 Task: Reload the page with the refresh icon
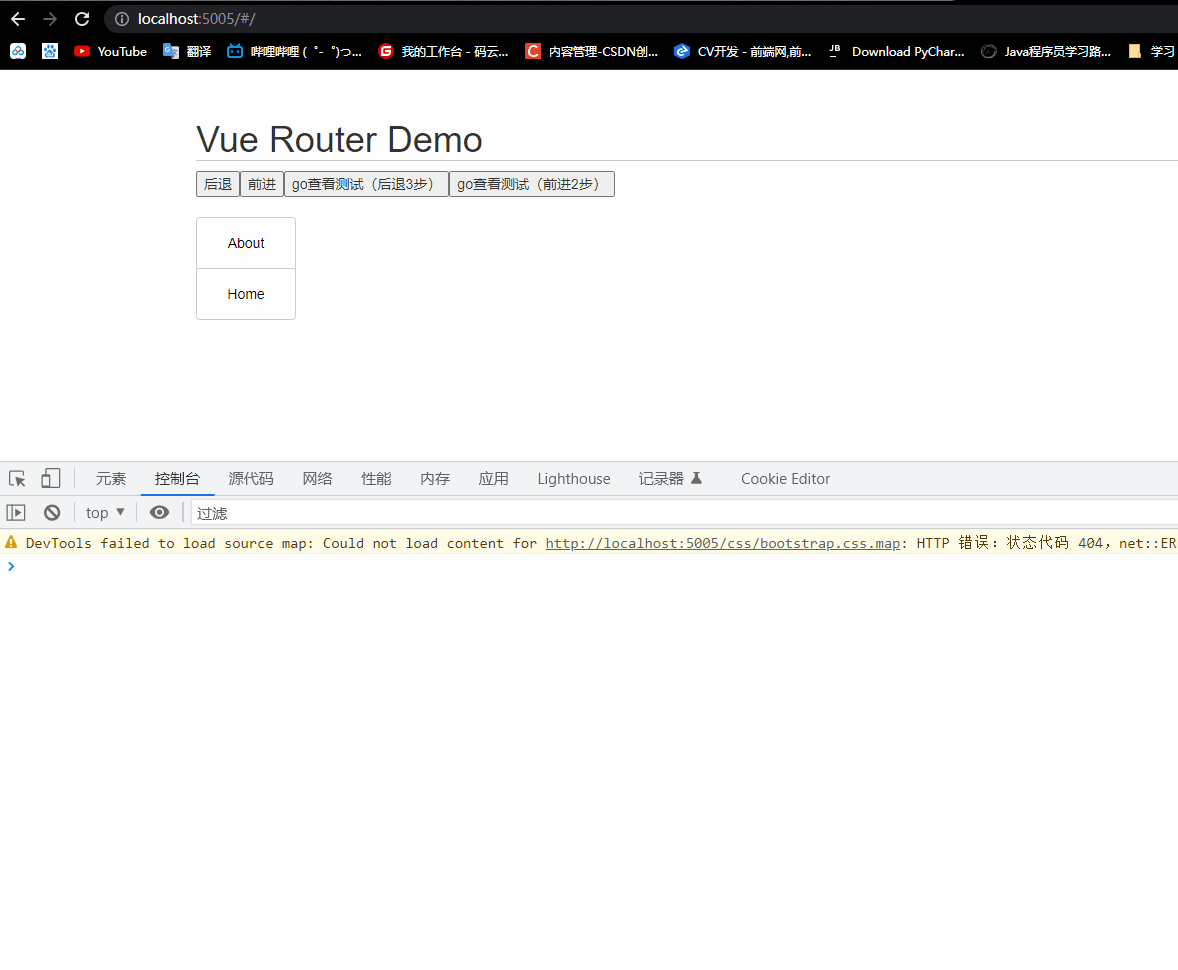click(82, 19)
